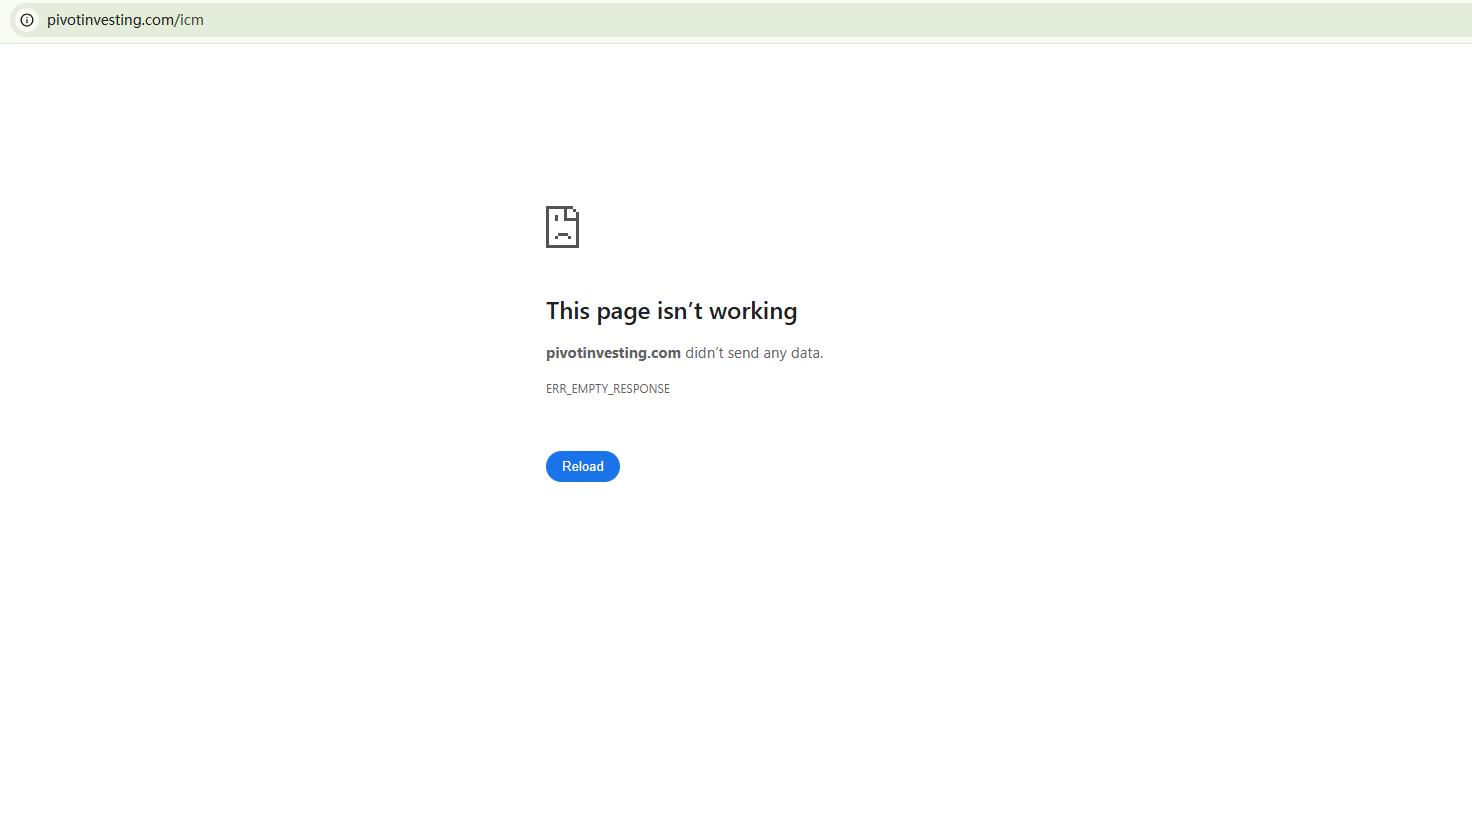Click the 'This page isn't working' heading
The width and height of the screenshot is (1472, 825).
click(x=671, y=311)
